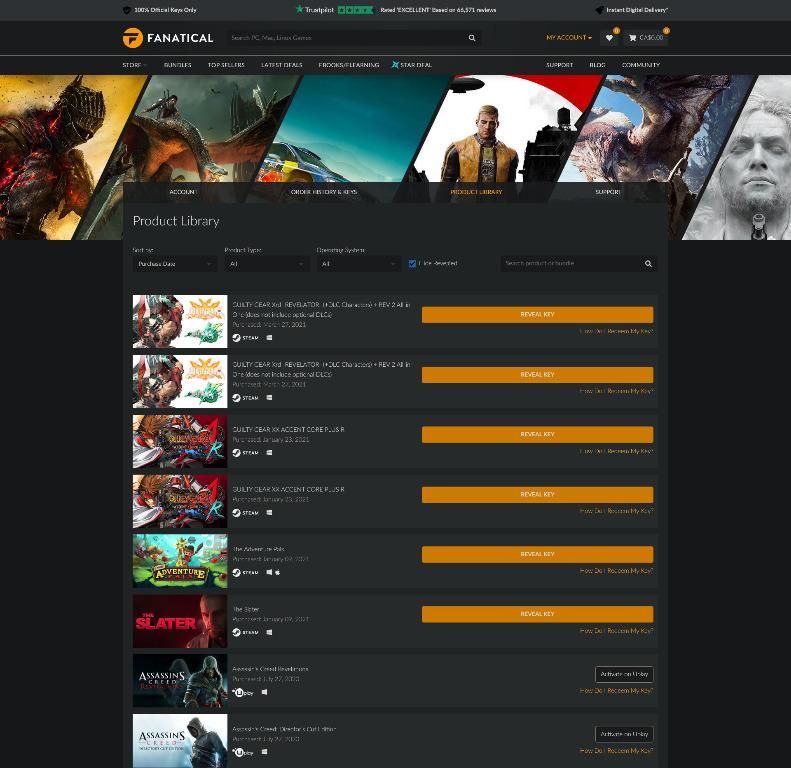
Task: Click the 100% Official Keys shield icon
Action: [x=127, y=10]
